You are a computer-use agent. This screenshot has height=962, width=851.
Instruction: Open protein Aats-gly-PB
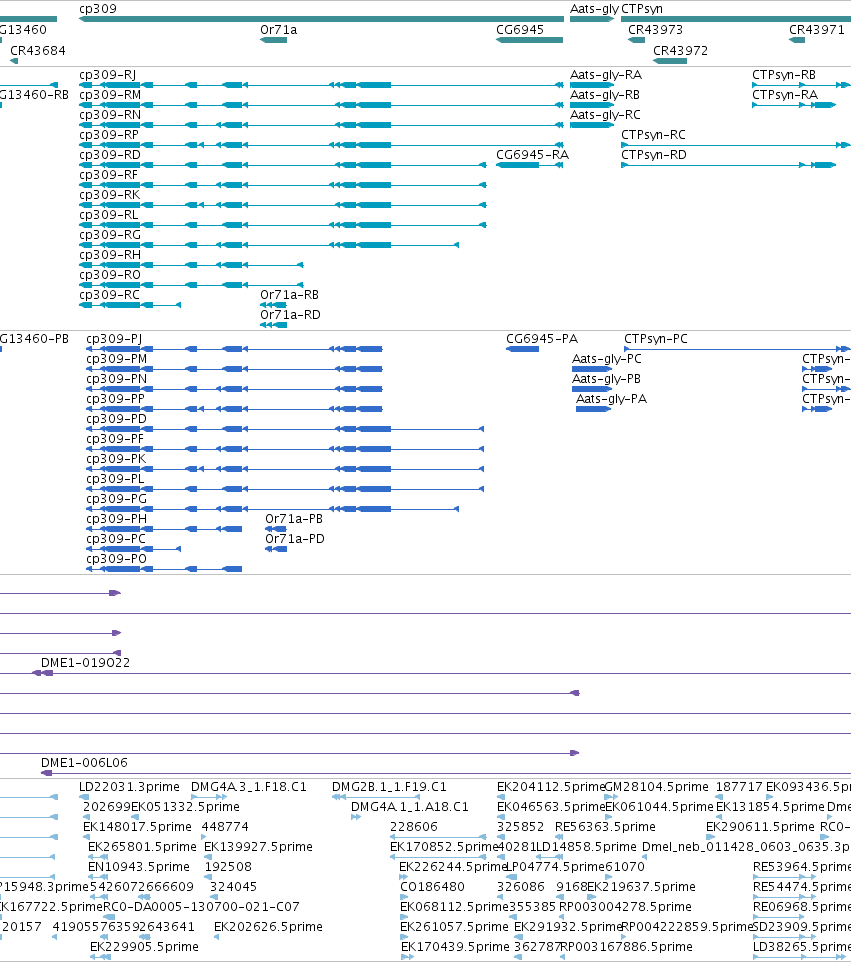[606, 379]
